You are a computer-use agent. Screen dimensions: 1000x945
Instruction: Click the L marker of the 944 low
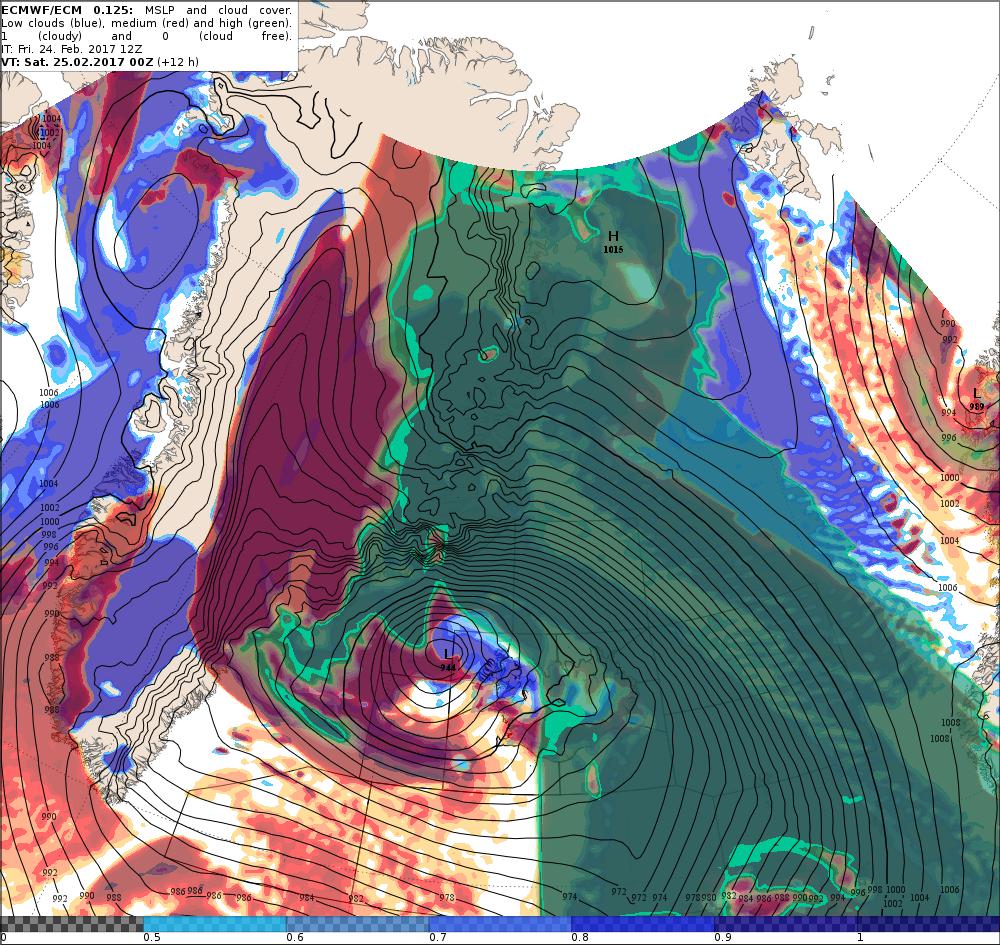[x=448, y=653]
